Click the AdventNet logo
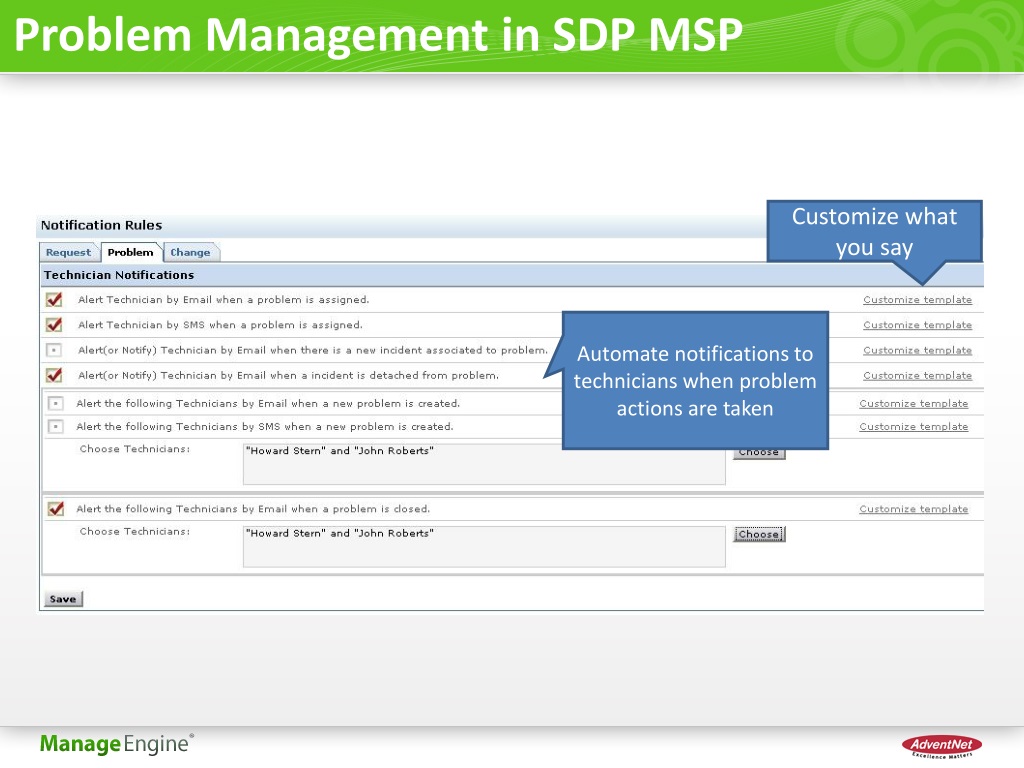 coord(942,746)
